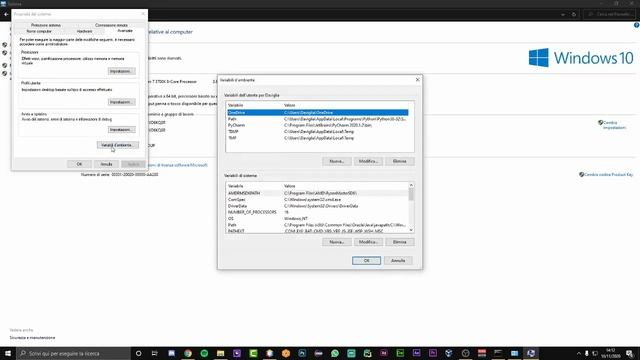Screen dimensions: 640x360
Task: Switch to the Nome computer tab
Action: [x=39, y=31]
